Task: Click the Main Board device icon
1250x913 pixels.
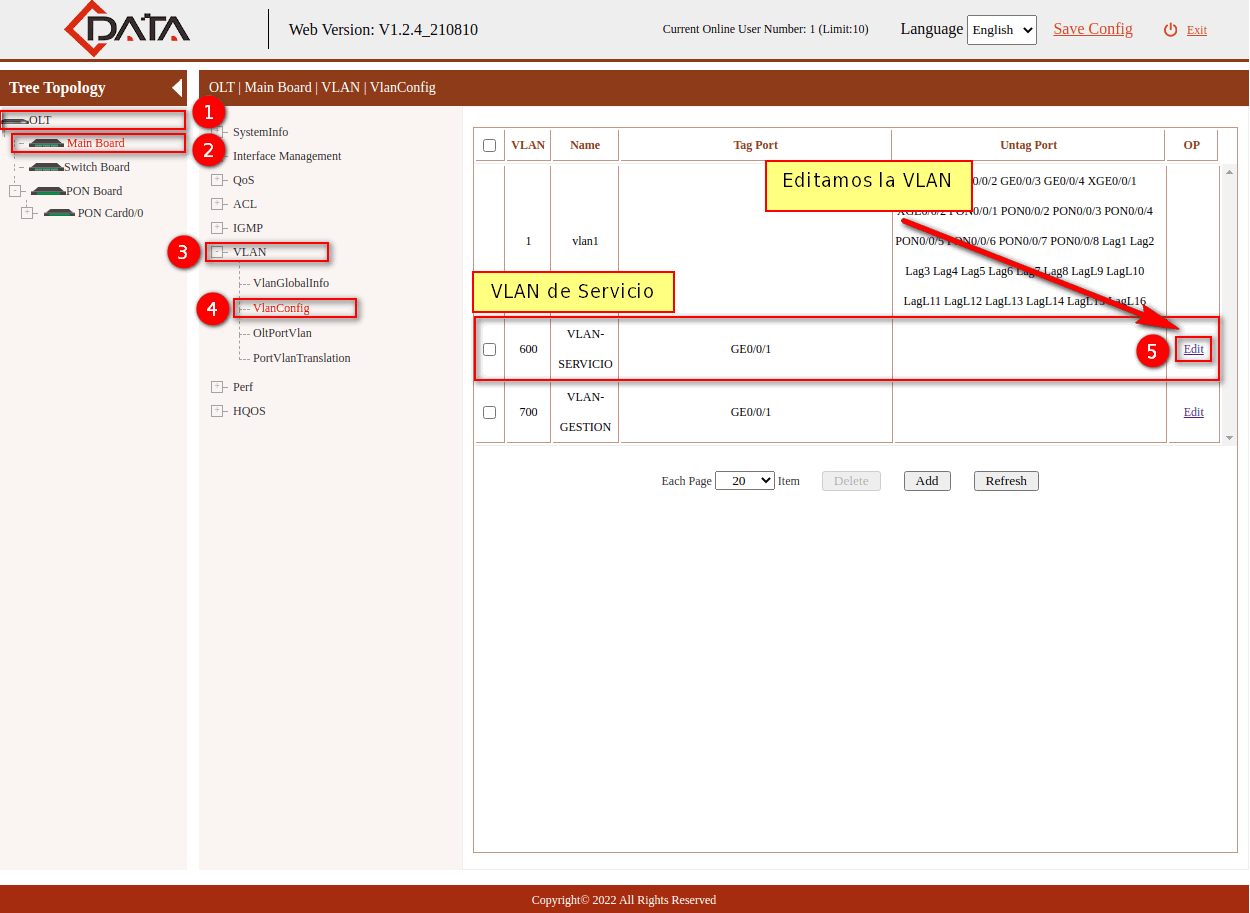Action: pyautogui.click(x=47, y=143)
